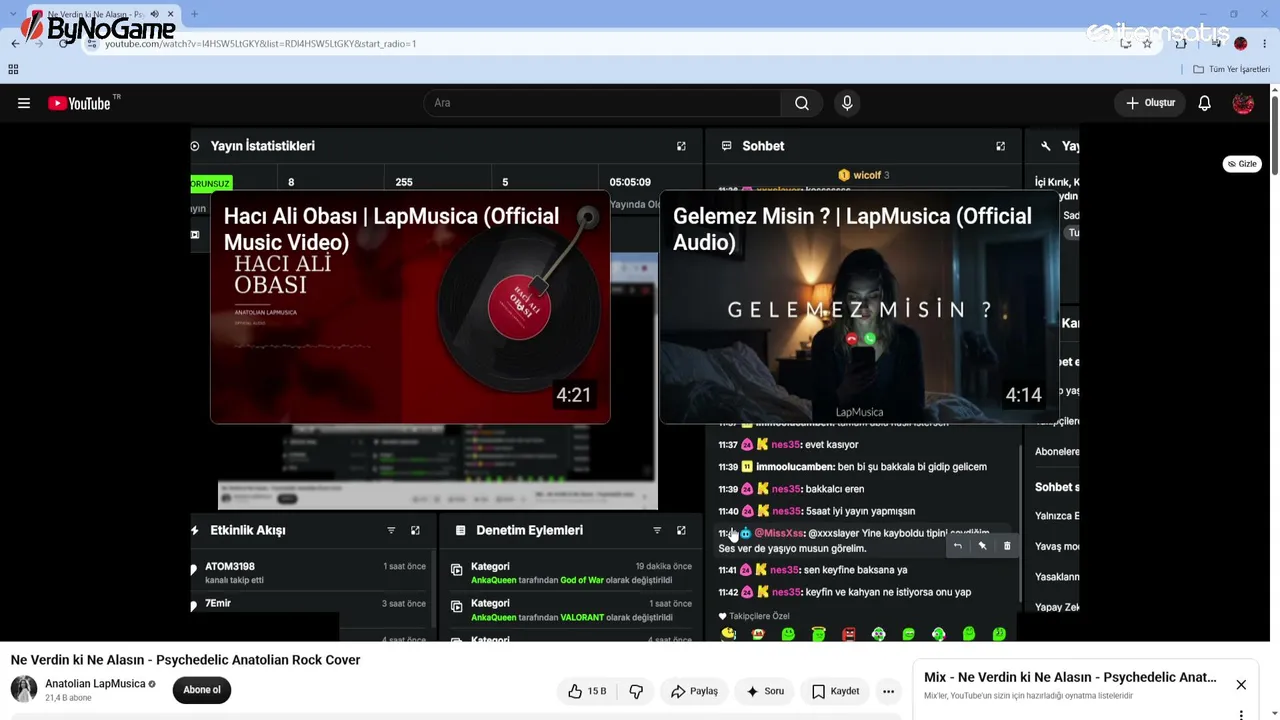Pin the MissXss chat message
Screen dimensions: 1280x720
982,546
